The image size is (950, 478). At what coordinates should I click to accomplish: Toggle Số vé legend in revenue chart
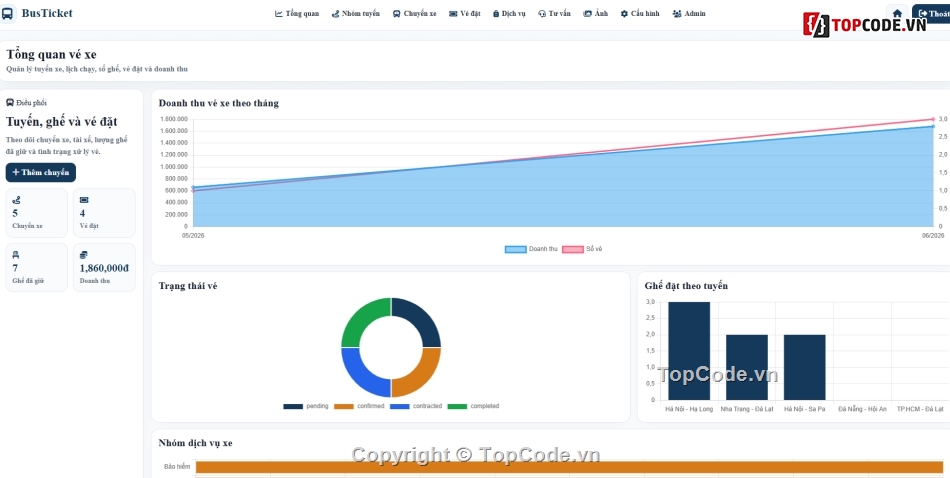pos(582,249)
